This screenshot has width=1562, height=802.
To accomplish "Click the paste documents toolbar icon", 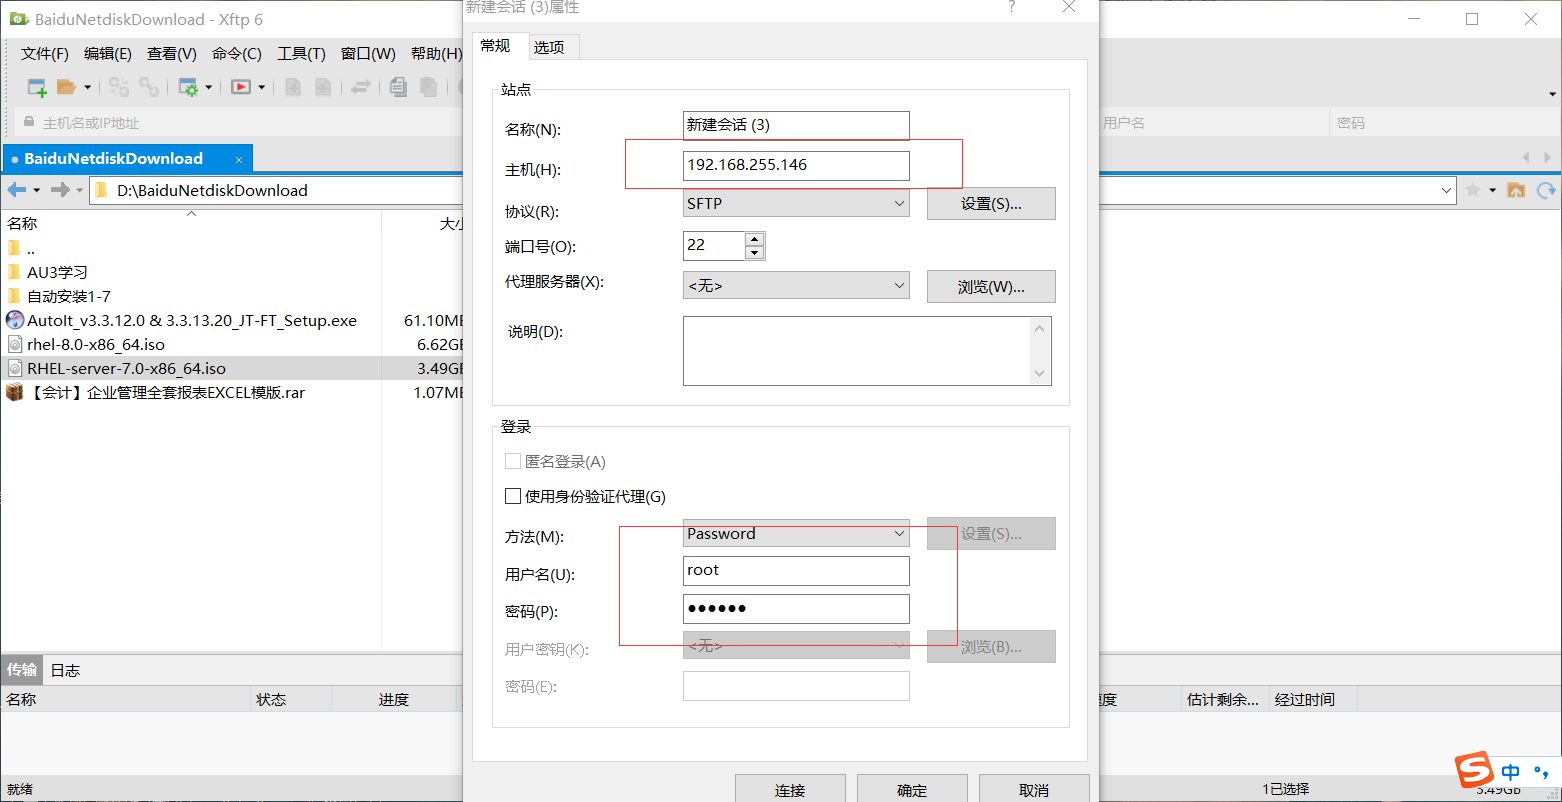I will coord(428,87).
